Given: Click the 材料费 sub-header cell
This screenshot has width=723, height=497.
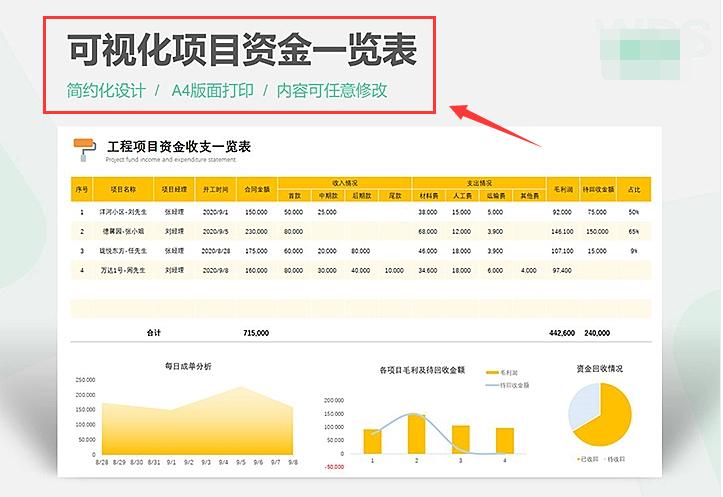Looking at the screenshot, I should [x=429, y=195].
